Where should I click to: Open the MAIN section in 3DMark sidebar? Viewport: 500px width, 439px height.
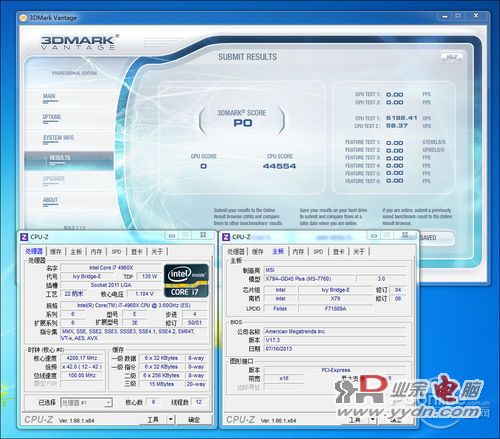49,96
